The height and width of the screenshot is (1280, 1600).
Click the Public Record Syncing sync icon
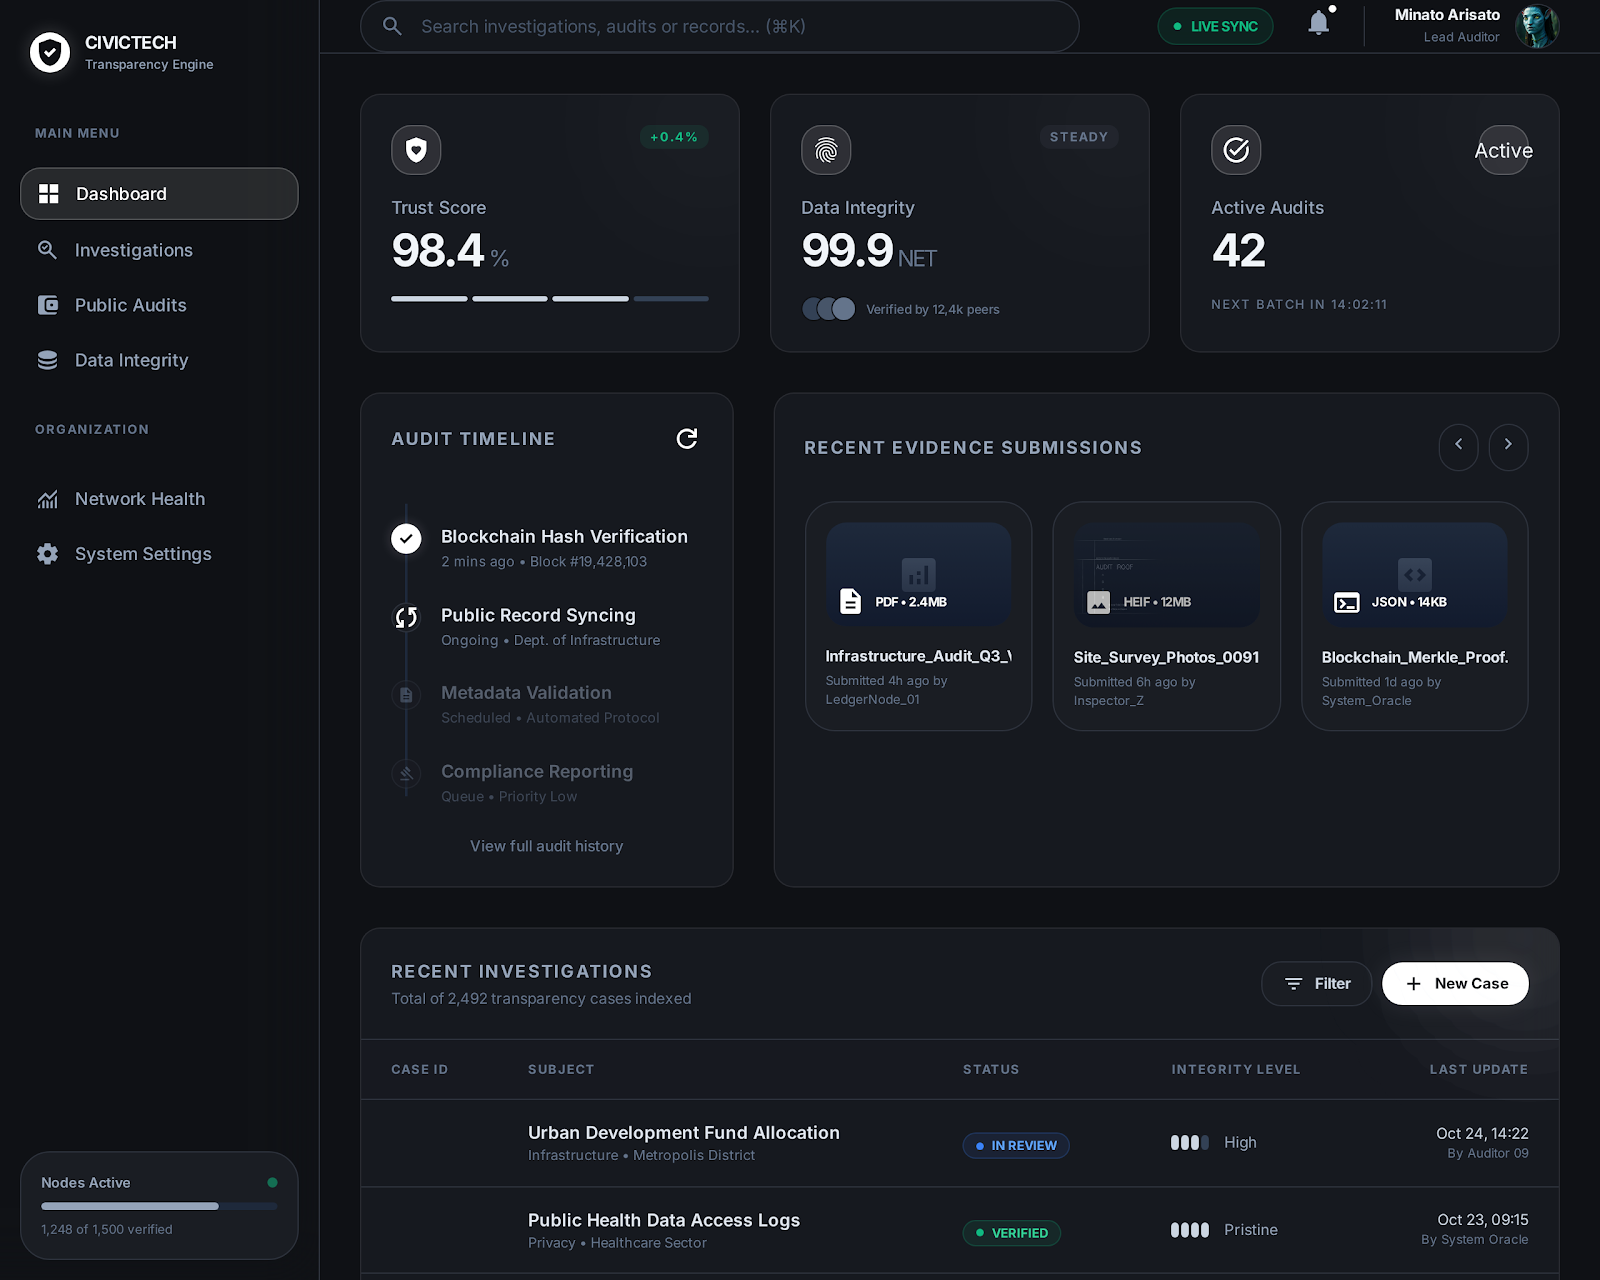[406, 618]
